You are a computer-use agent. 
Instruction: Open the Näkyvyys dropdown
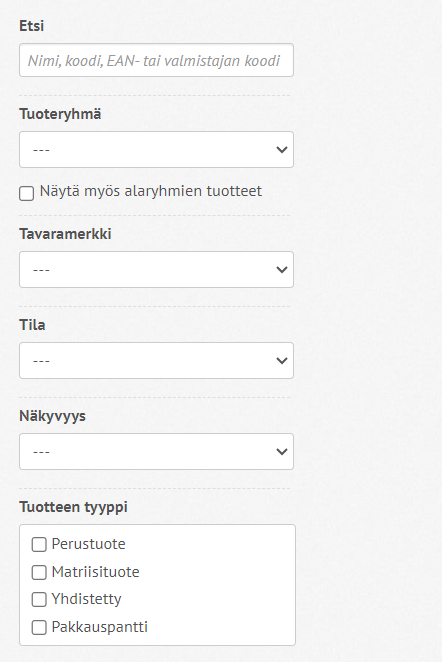point(156,451)
